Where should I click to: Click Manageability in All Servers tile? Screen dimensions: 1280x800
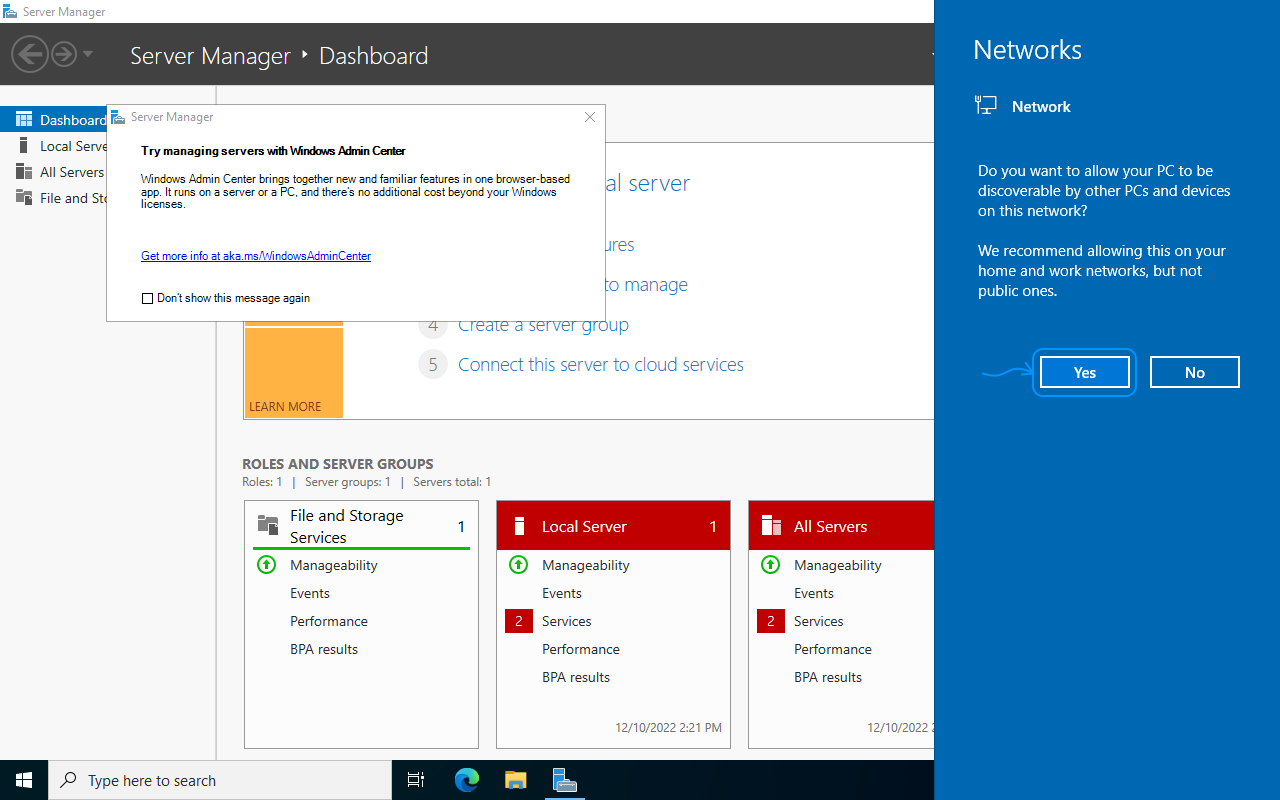[x=838, y=565]
